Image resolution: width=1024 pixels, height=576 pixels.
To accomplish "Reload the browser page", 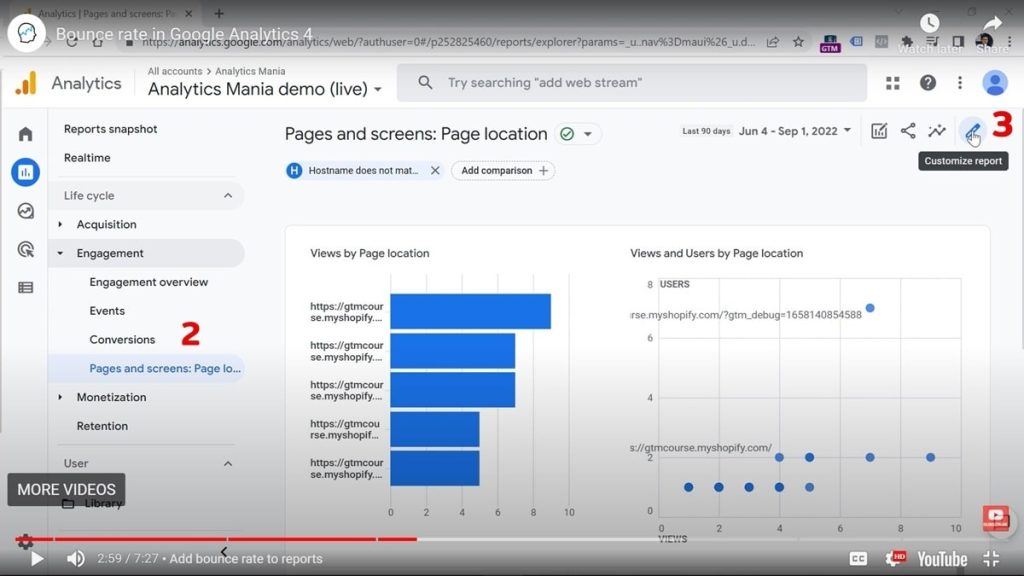I will (72, 42).
